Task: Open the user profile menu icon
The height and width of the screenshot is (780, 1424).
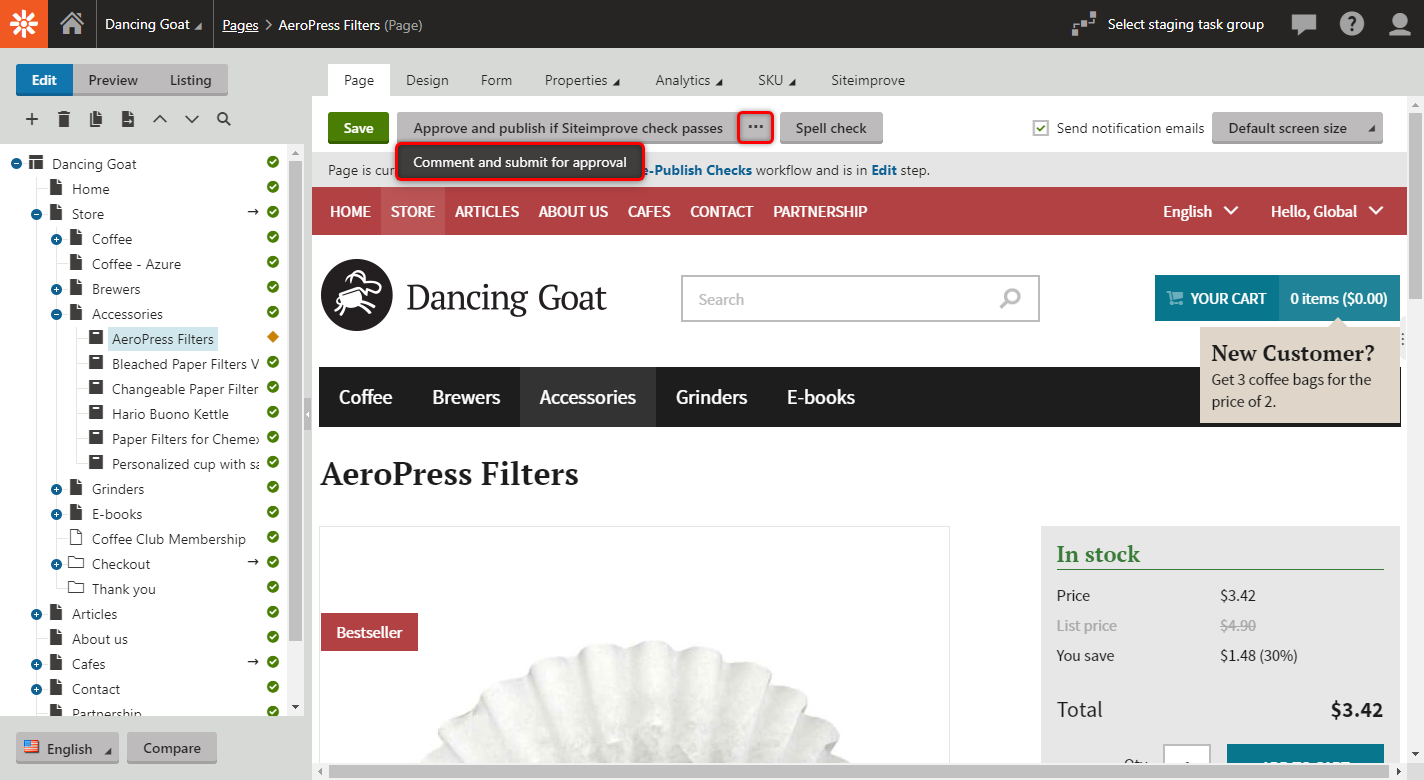Action: tap(1400, 24)
